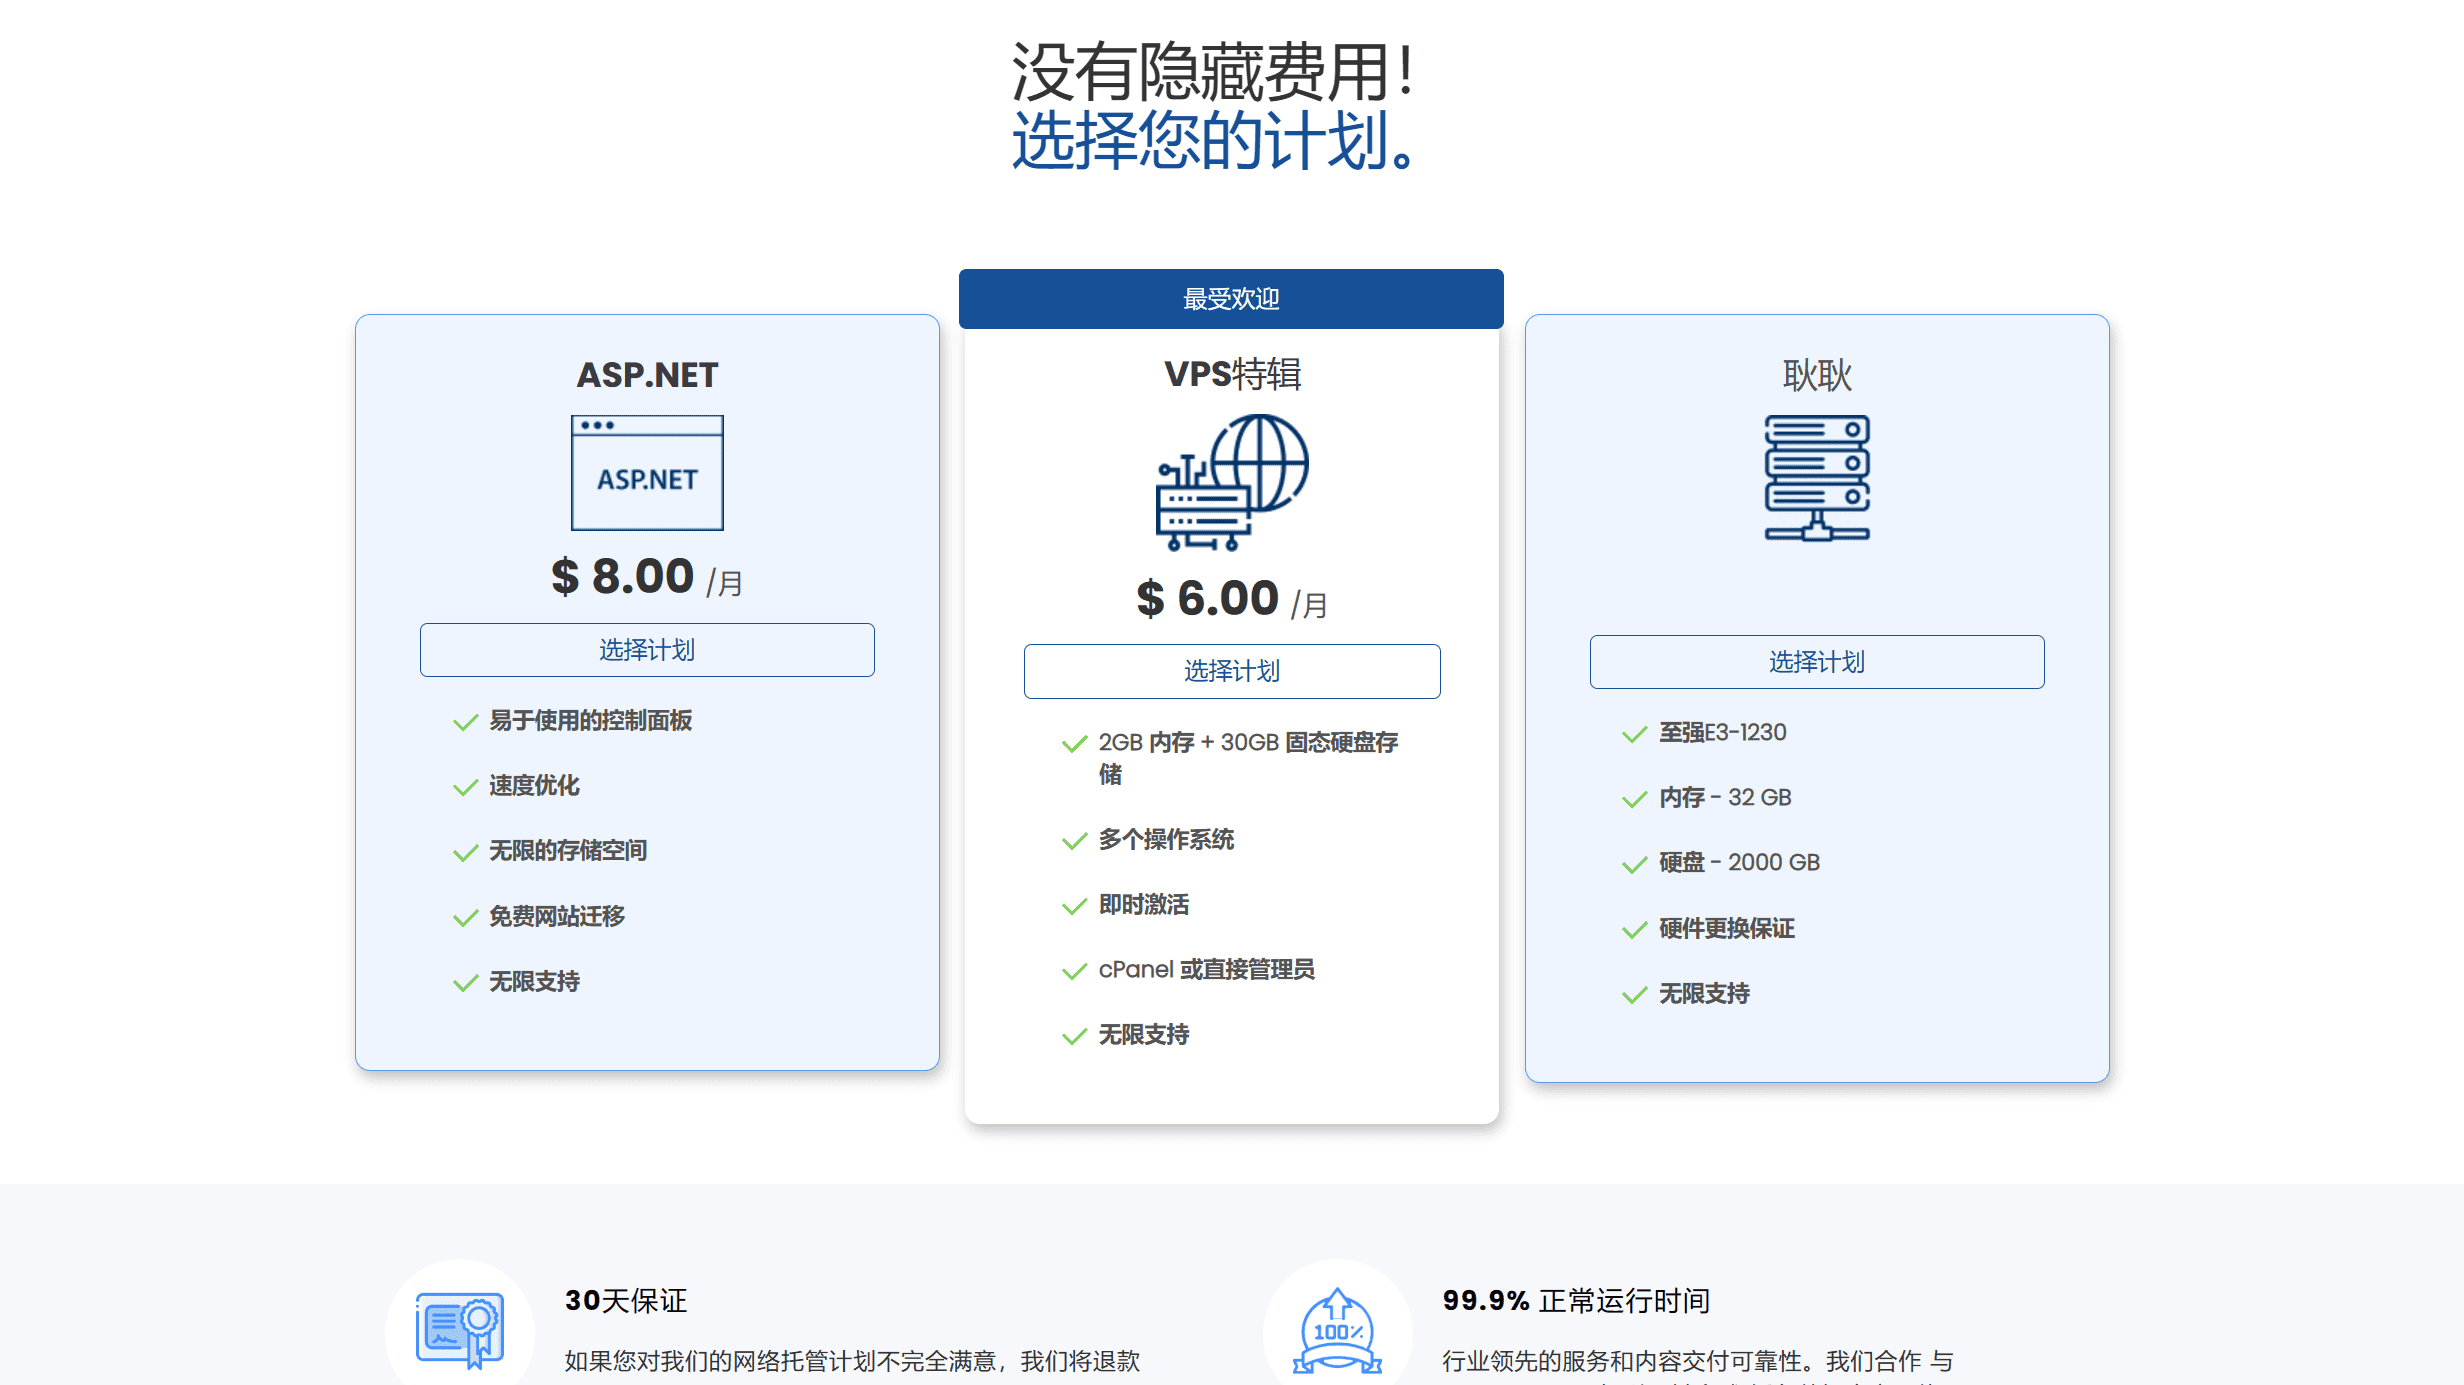This screenshot has width=2464, height=1385.
Task: Click checkmark next to 无限的存储空间
Action: tap(465, 852)
